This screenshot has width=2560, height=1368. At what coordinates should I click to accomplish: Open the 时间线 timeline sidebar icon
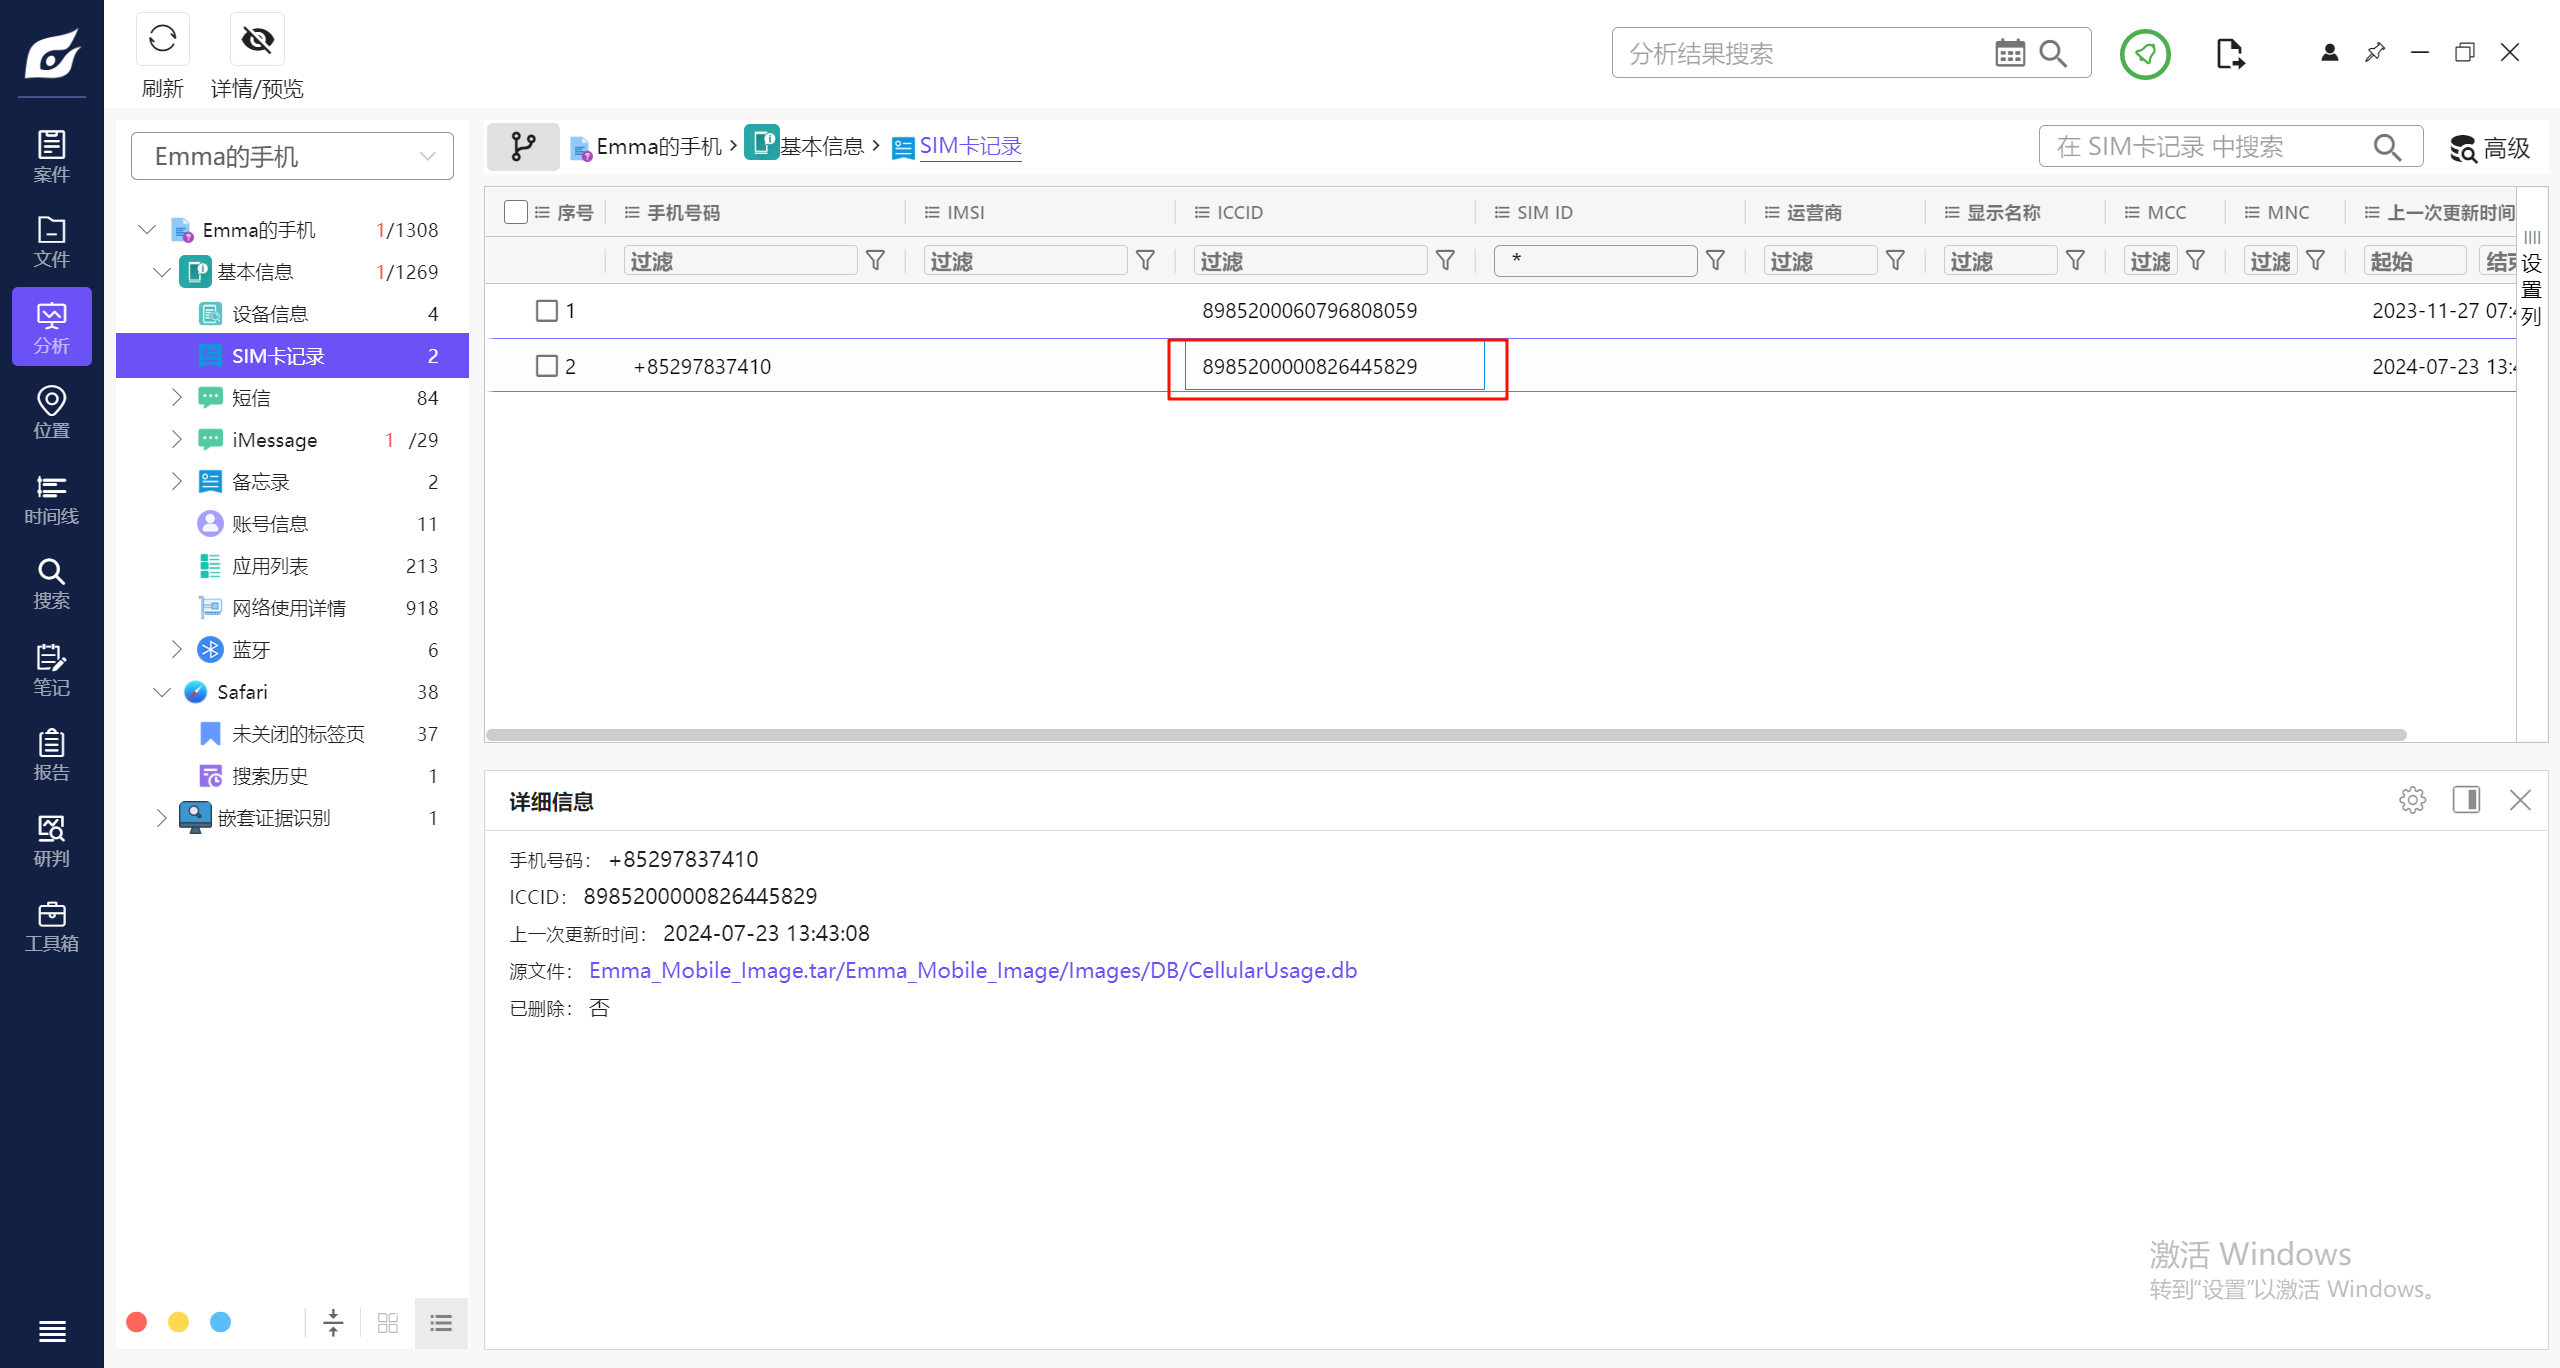point(51,499)
